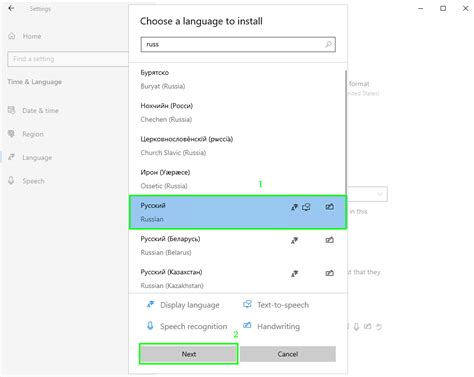Minimize the Settings window
Screen dimensions: 474x377
(x=421, y=8)
